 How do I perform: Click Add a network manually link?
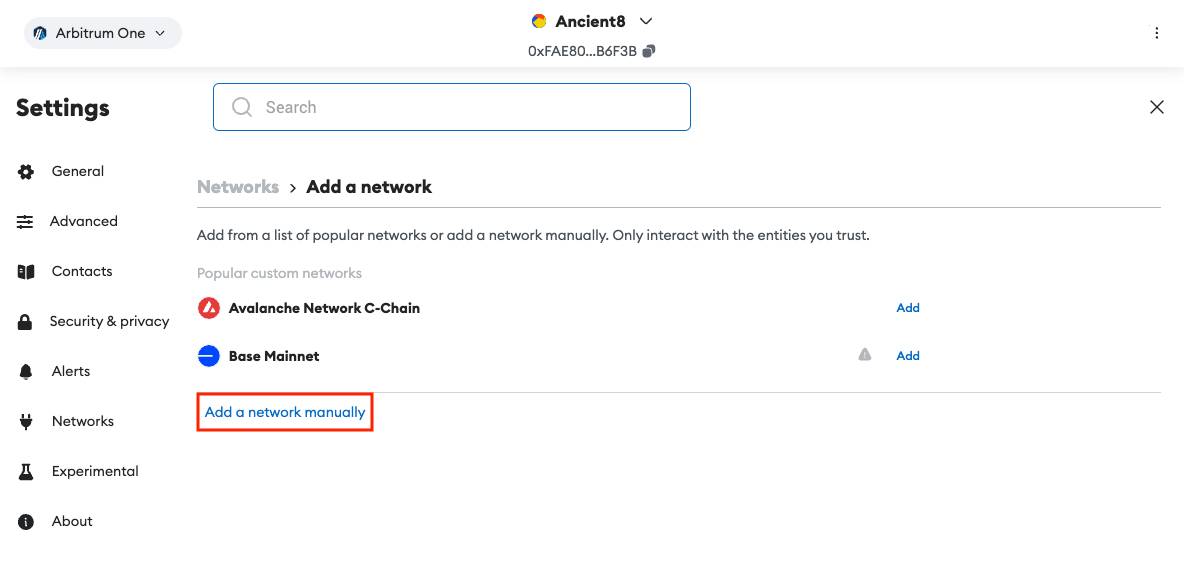(285, 412)
